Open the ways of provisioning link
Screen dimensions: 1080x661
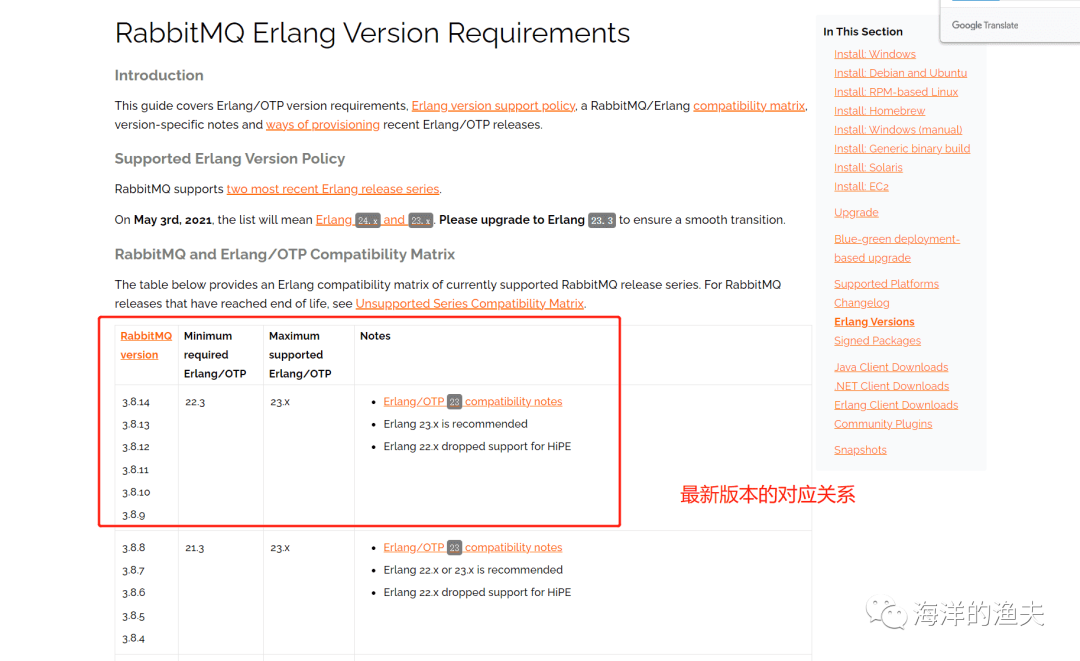point(322,125)
